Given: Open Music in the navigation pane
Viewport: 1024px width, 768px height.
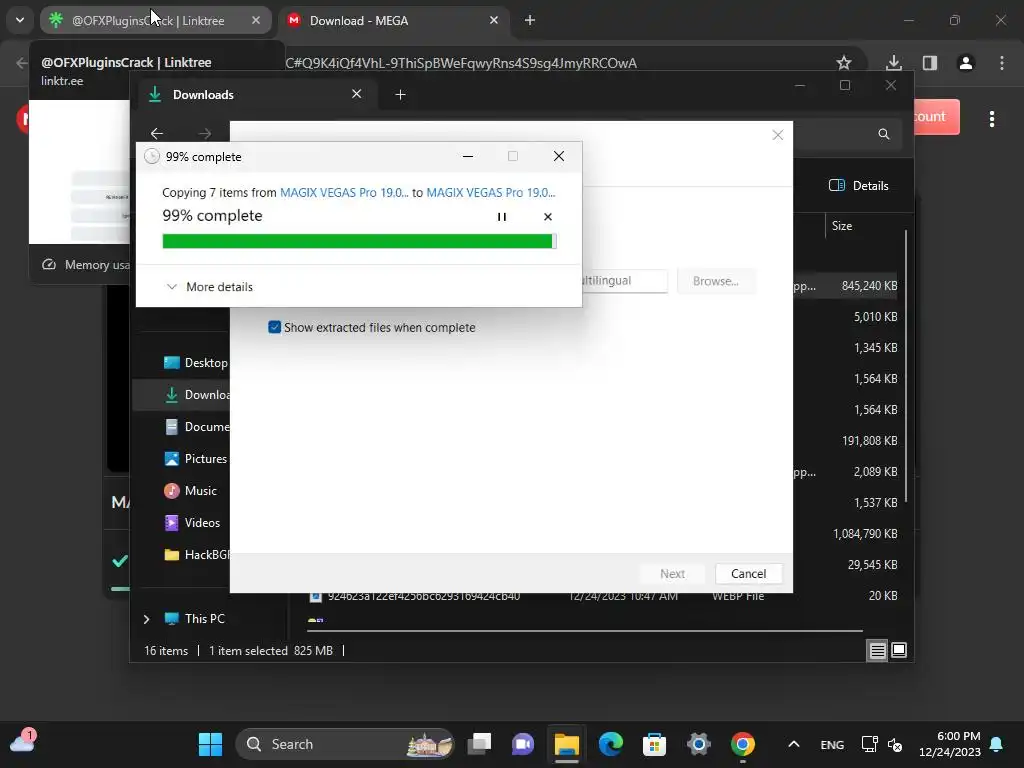Looking at the screenshot, I should click(x=190, y=490).
